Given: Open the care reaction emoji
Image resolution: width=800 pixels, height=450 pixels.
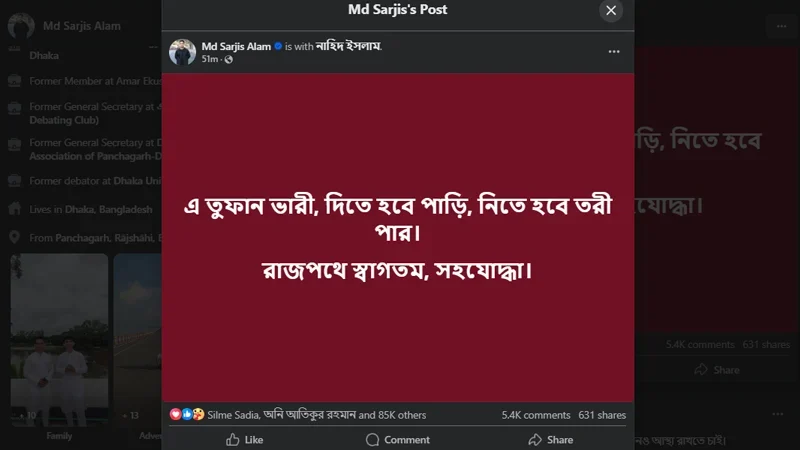Looking at the screenshot, I should (198, 414).
